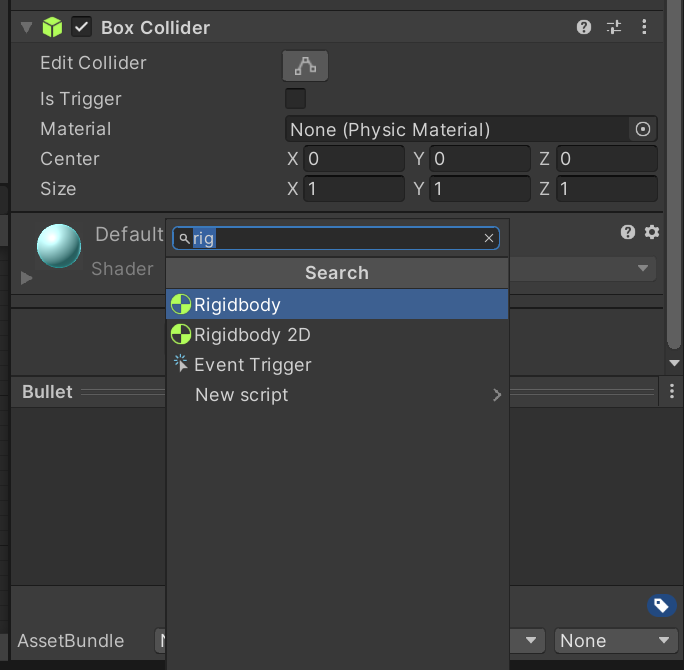Click the Center Z axis label

coord(544,159)
